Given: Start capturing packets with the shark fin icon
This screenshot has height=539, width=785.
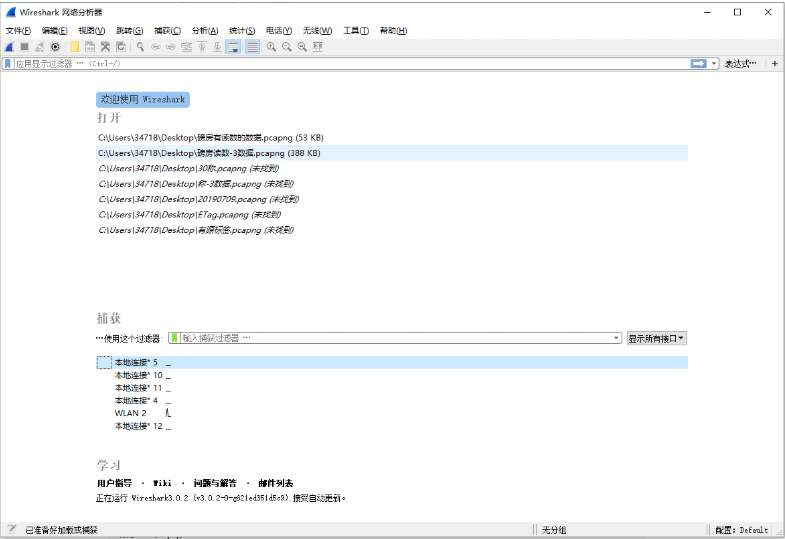Looking at the screenshot, I should [x=9, y=47].
